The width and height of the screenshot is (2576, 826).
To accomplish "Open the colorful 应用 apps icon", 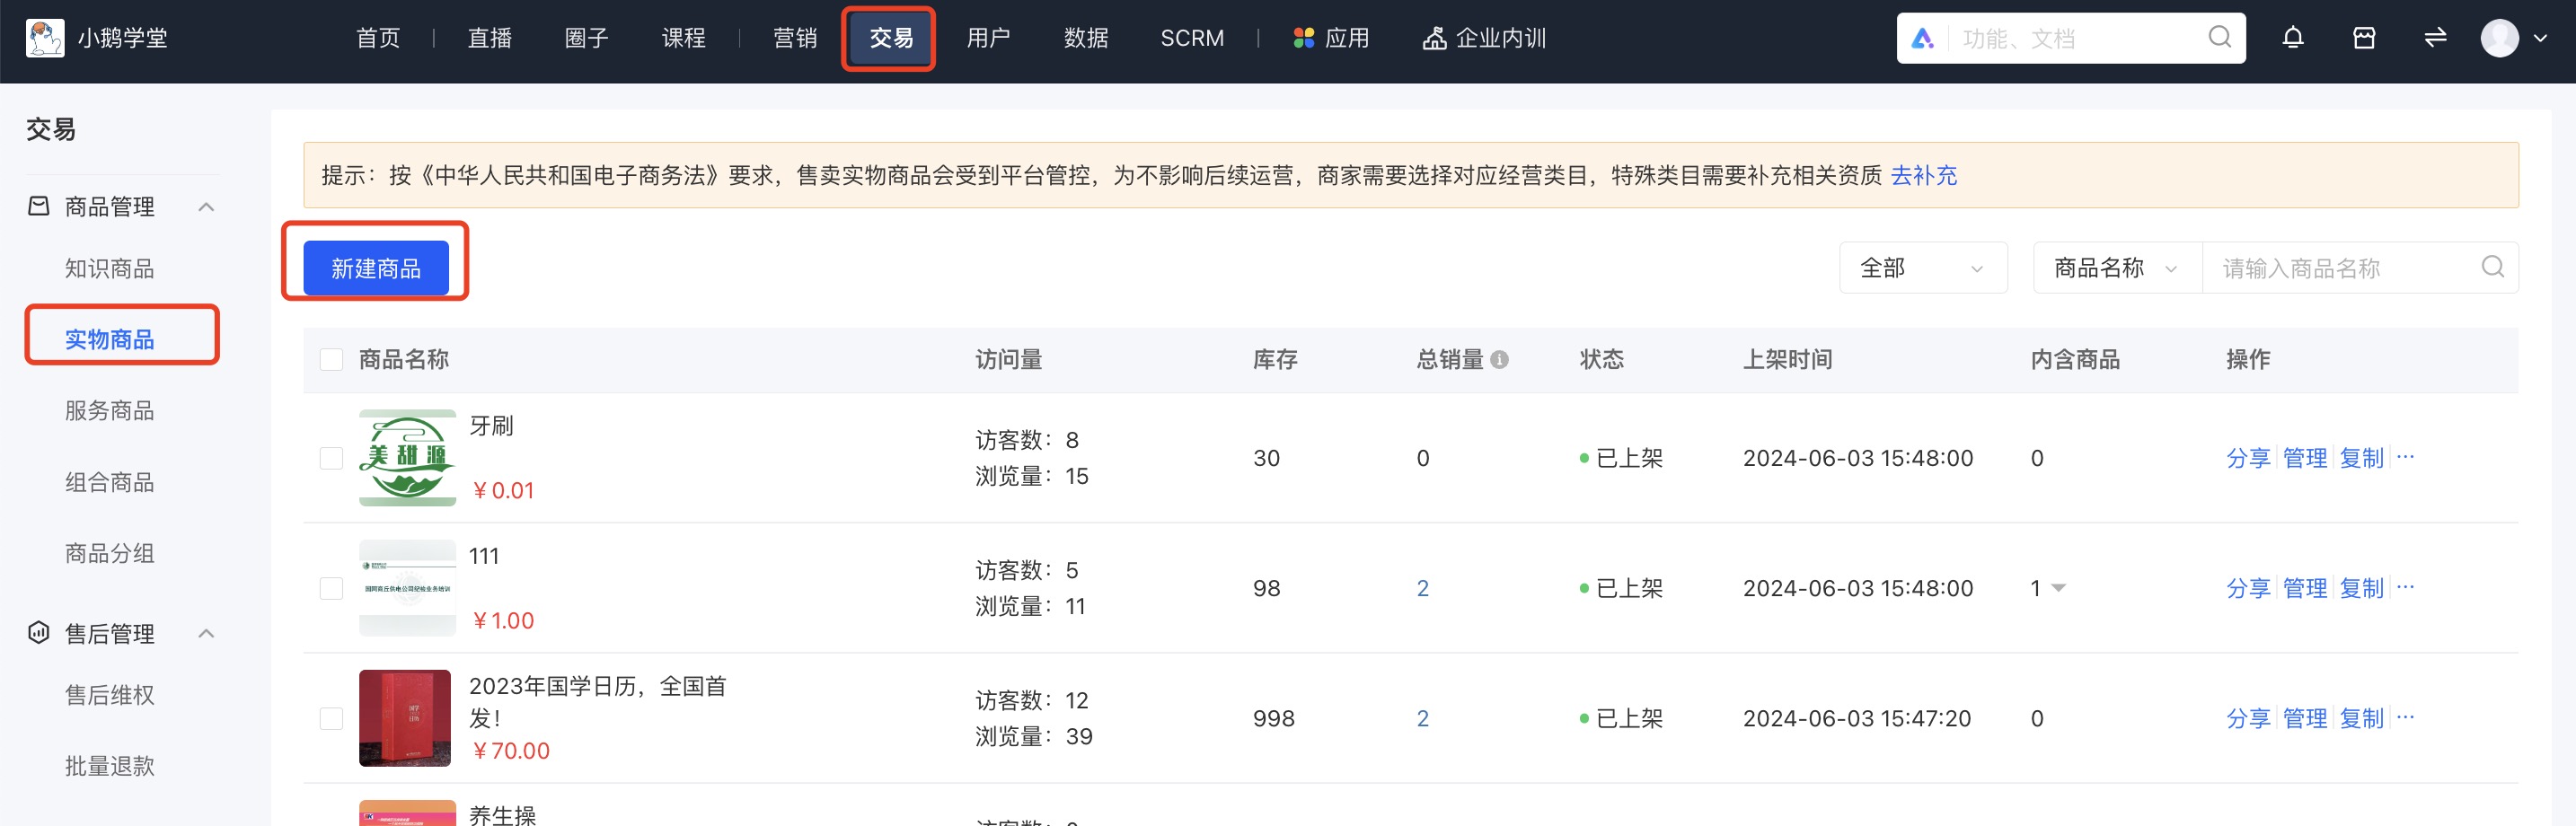I will tap(1302, 37).
